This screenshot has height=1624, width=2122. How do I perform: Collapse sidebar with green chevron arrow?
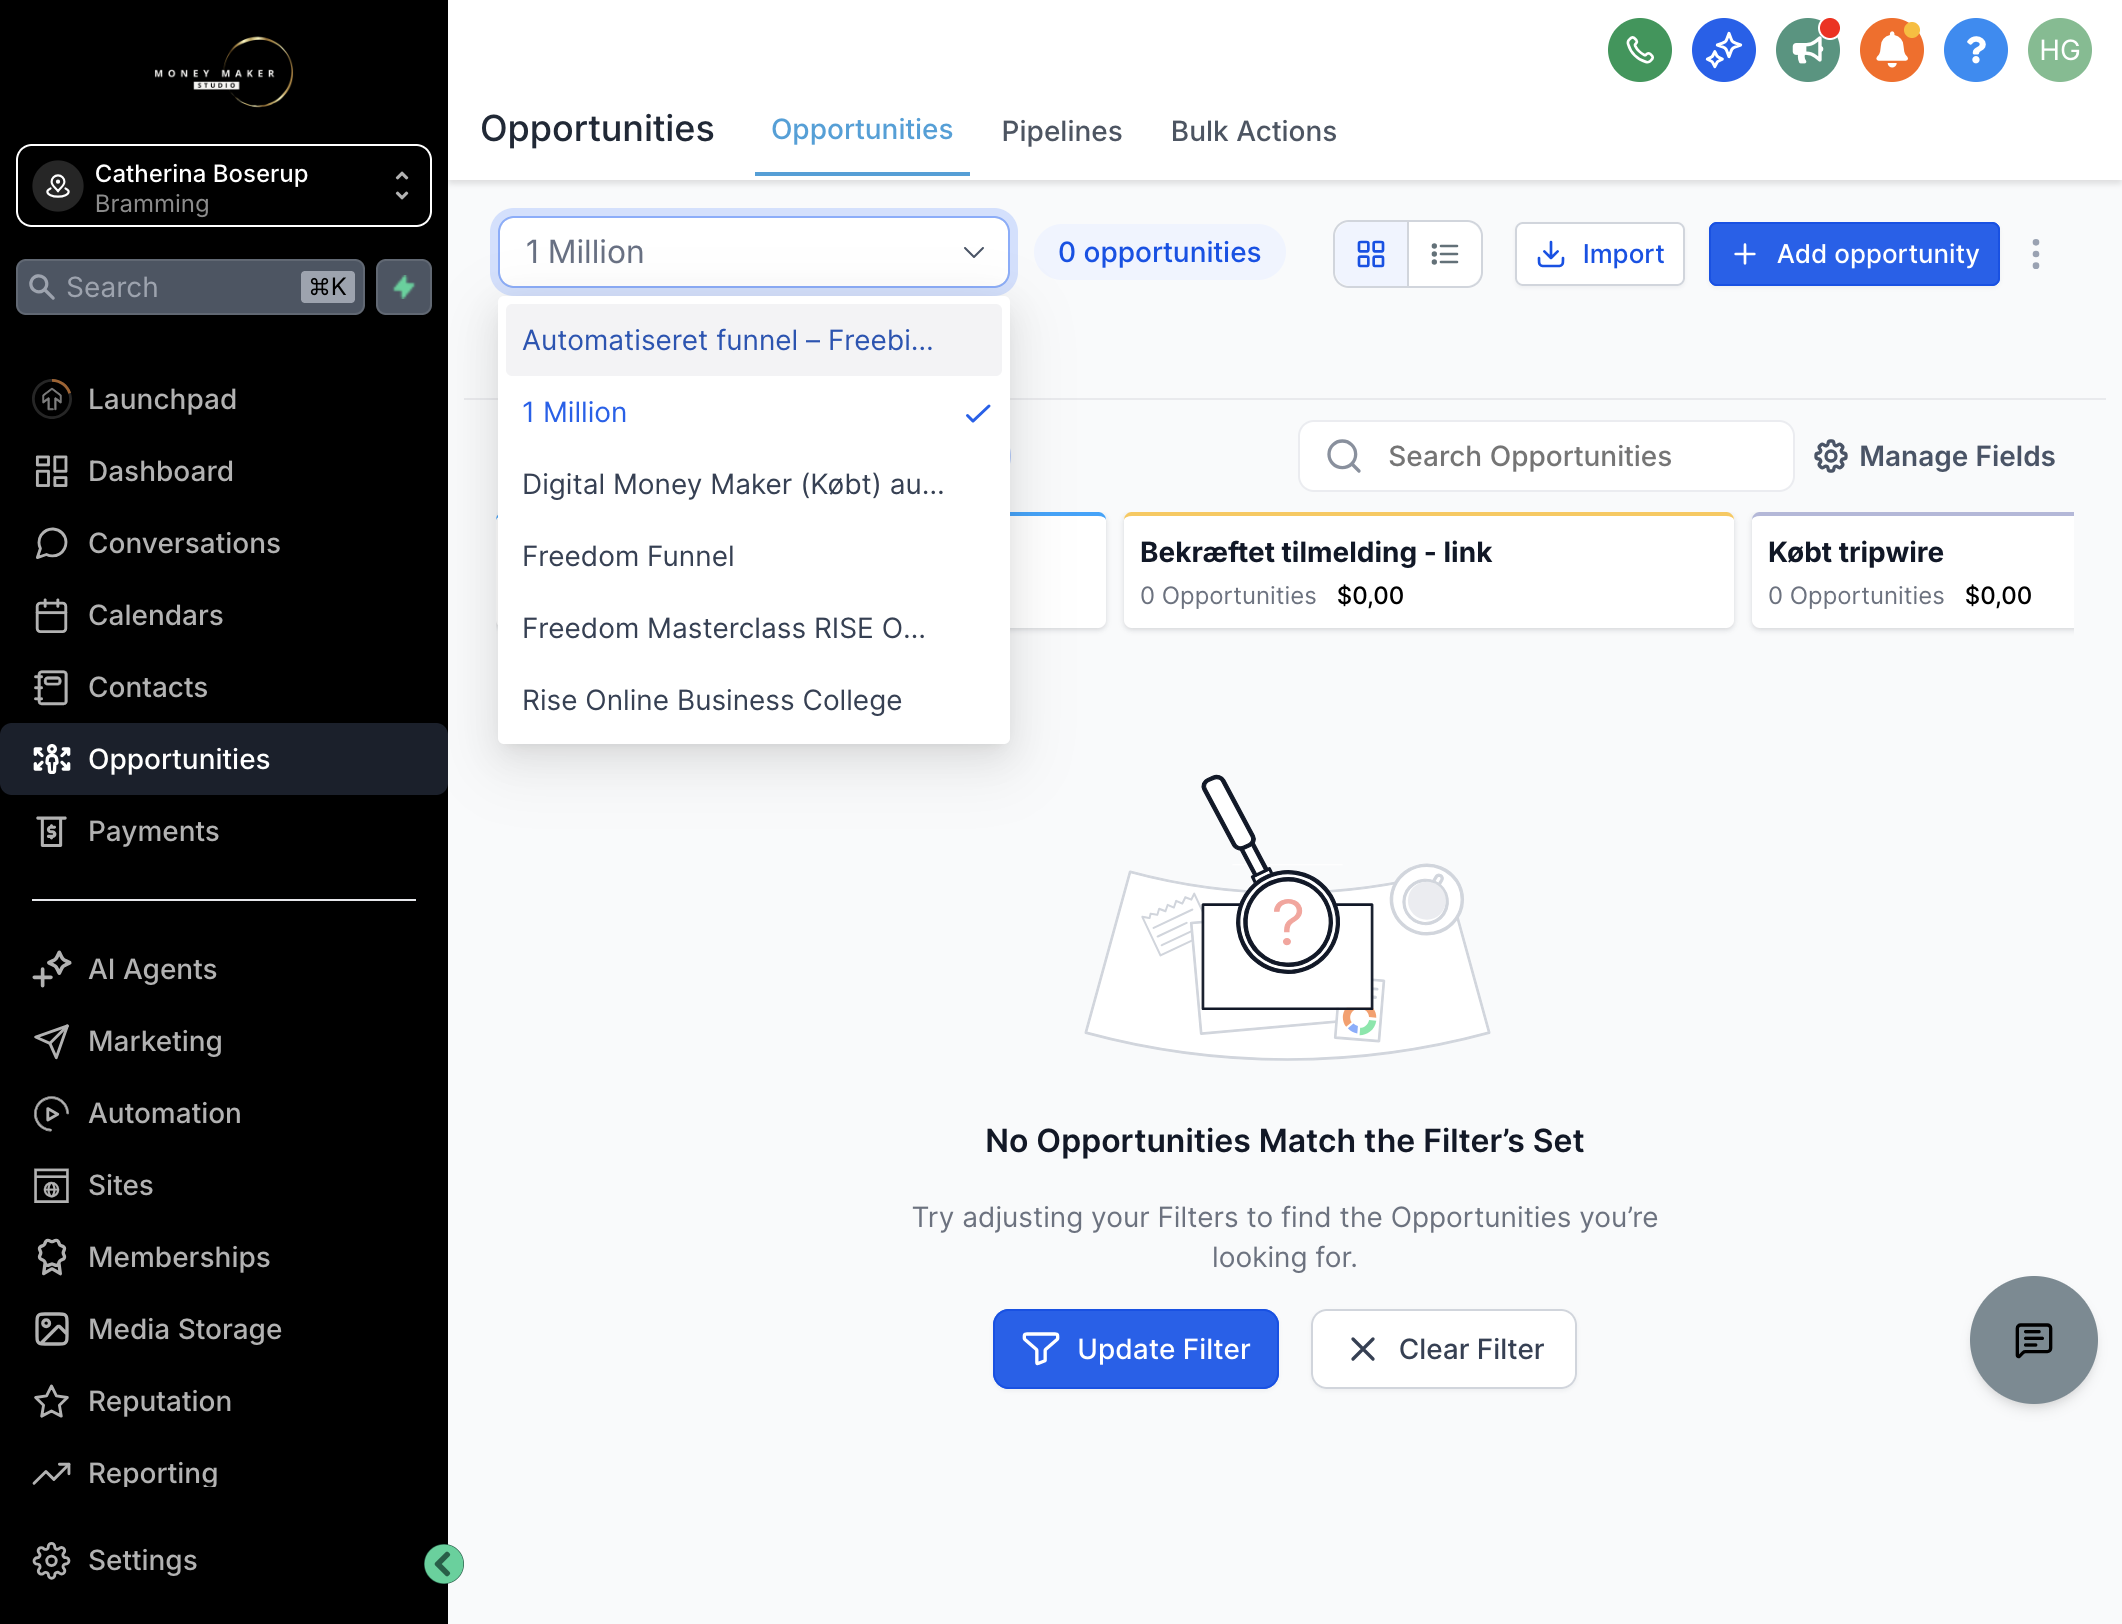pyautogui.click(x=443, y=1563)
